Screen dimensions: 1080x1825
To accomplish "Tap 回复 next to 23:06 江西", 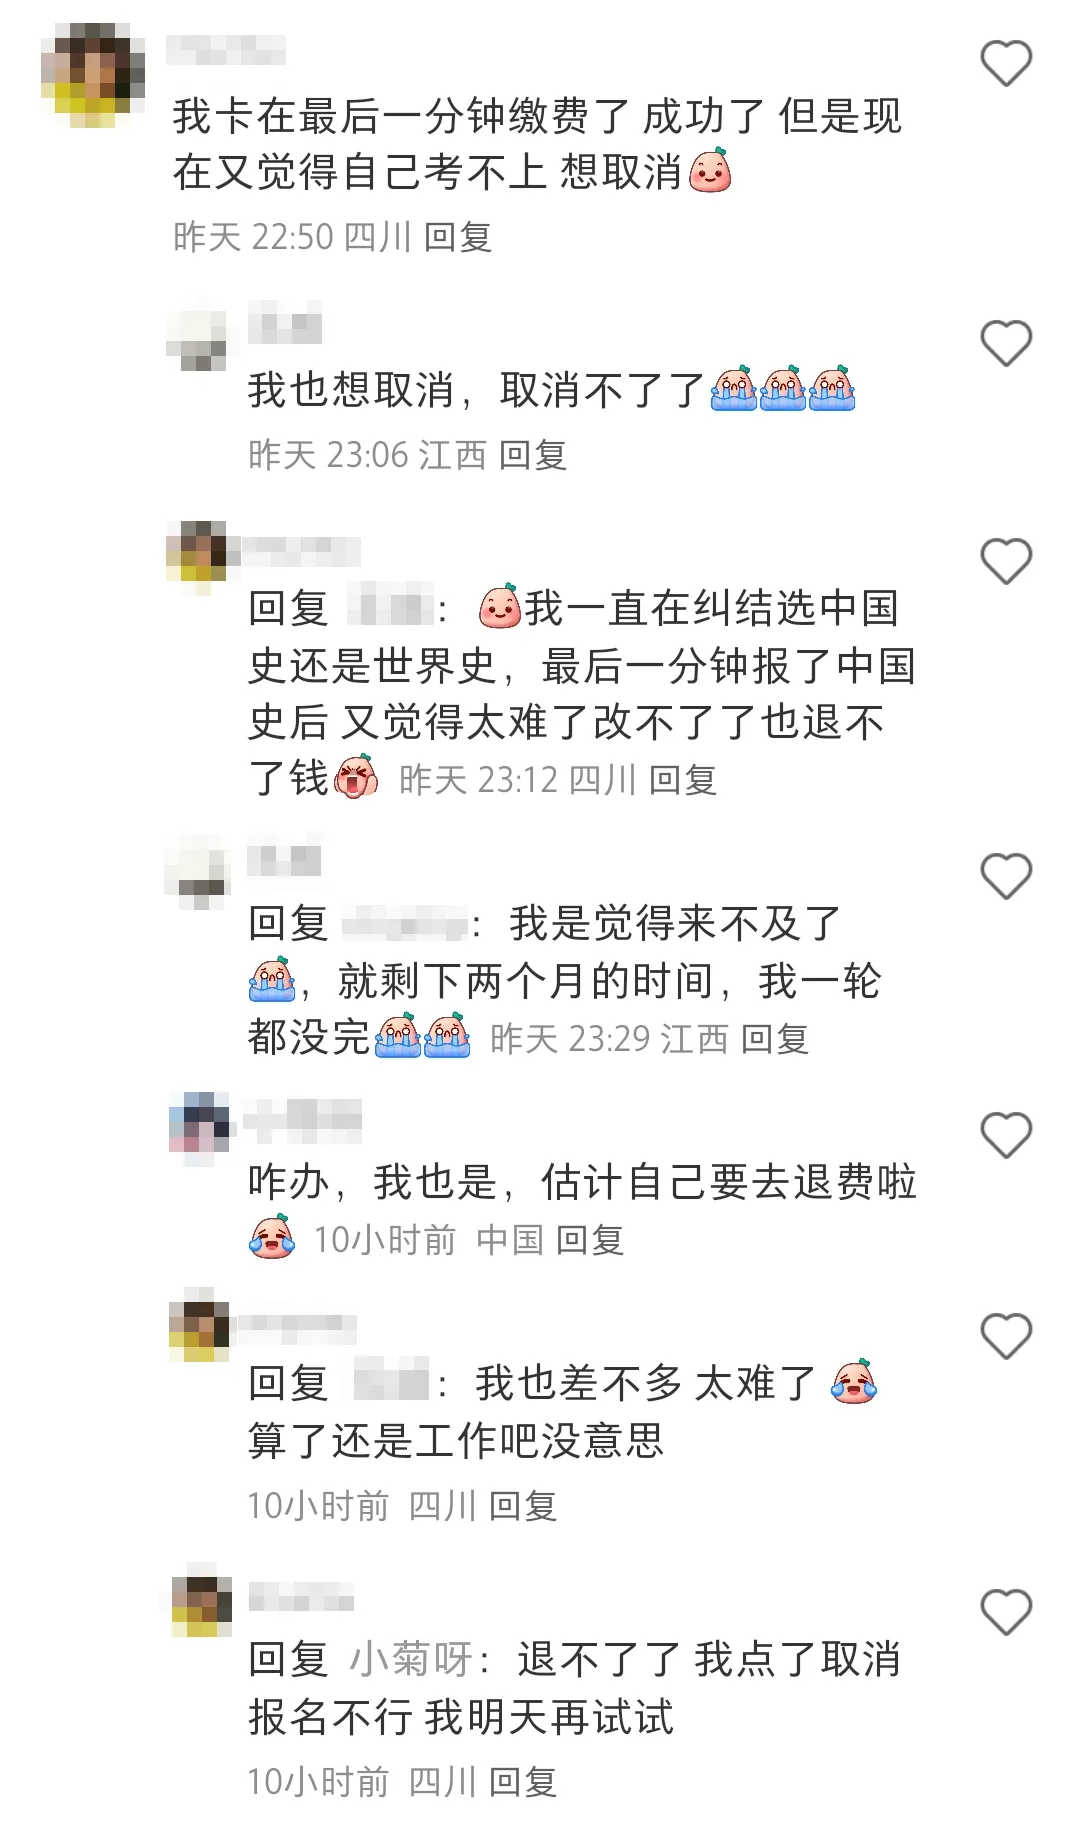I will (x=533, y=455).
